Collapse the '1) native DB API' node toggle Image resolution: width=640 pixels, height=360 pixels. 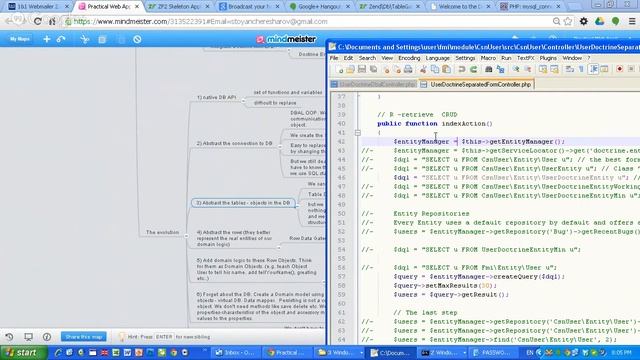pyautogui.click(x=243, y=101)
